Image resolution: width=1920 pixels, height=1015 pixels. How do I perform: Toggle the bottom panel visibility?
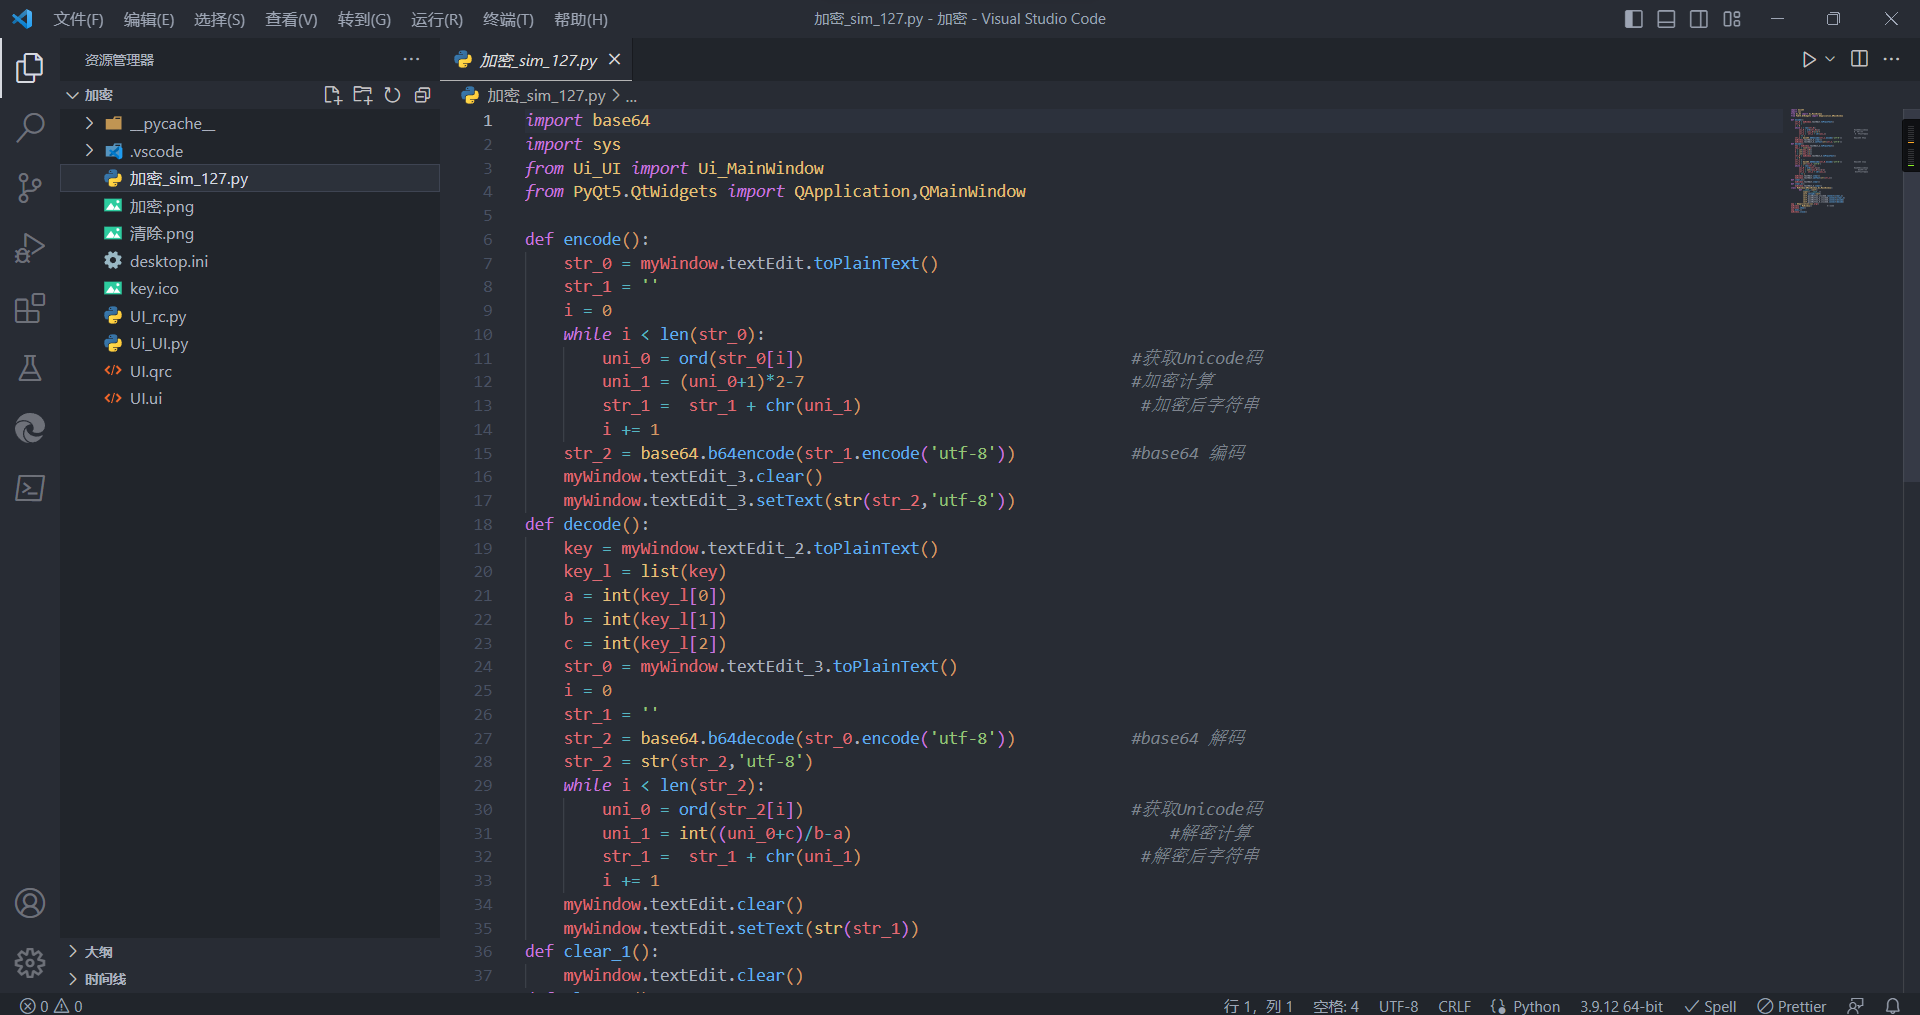tap(1666, 19)
